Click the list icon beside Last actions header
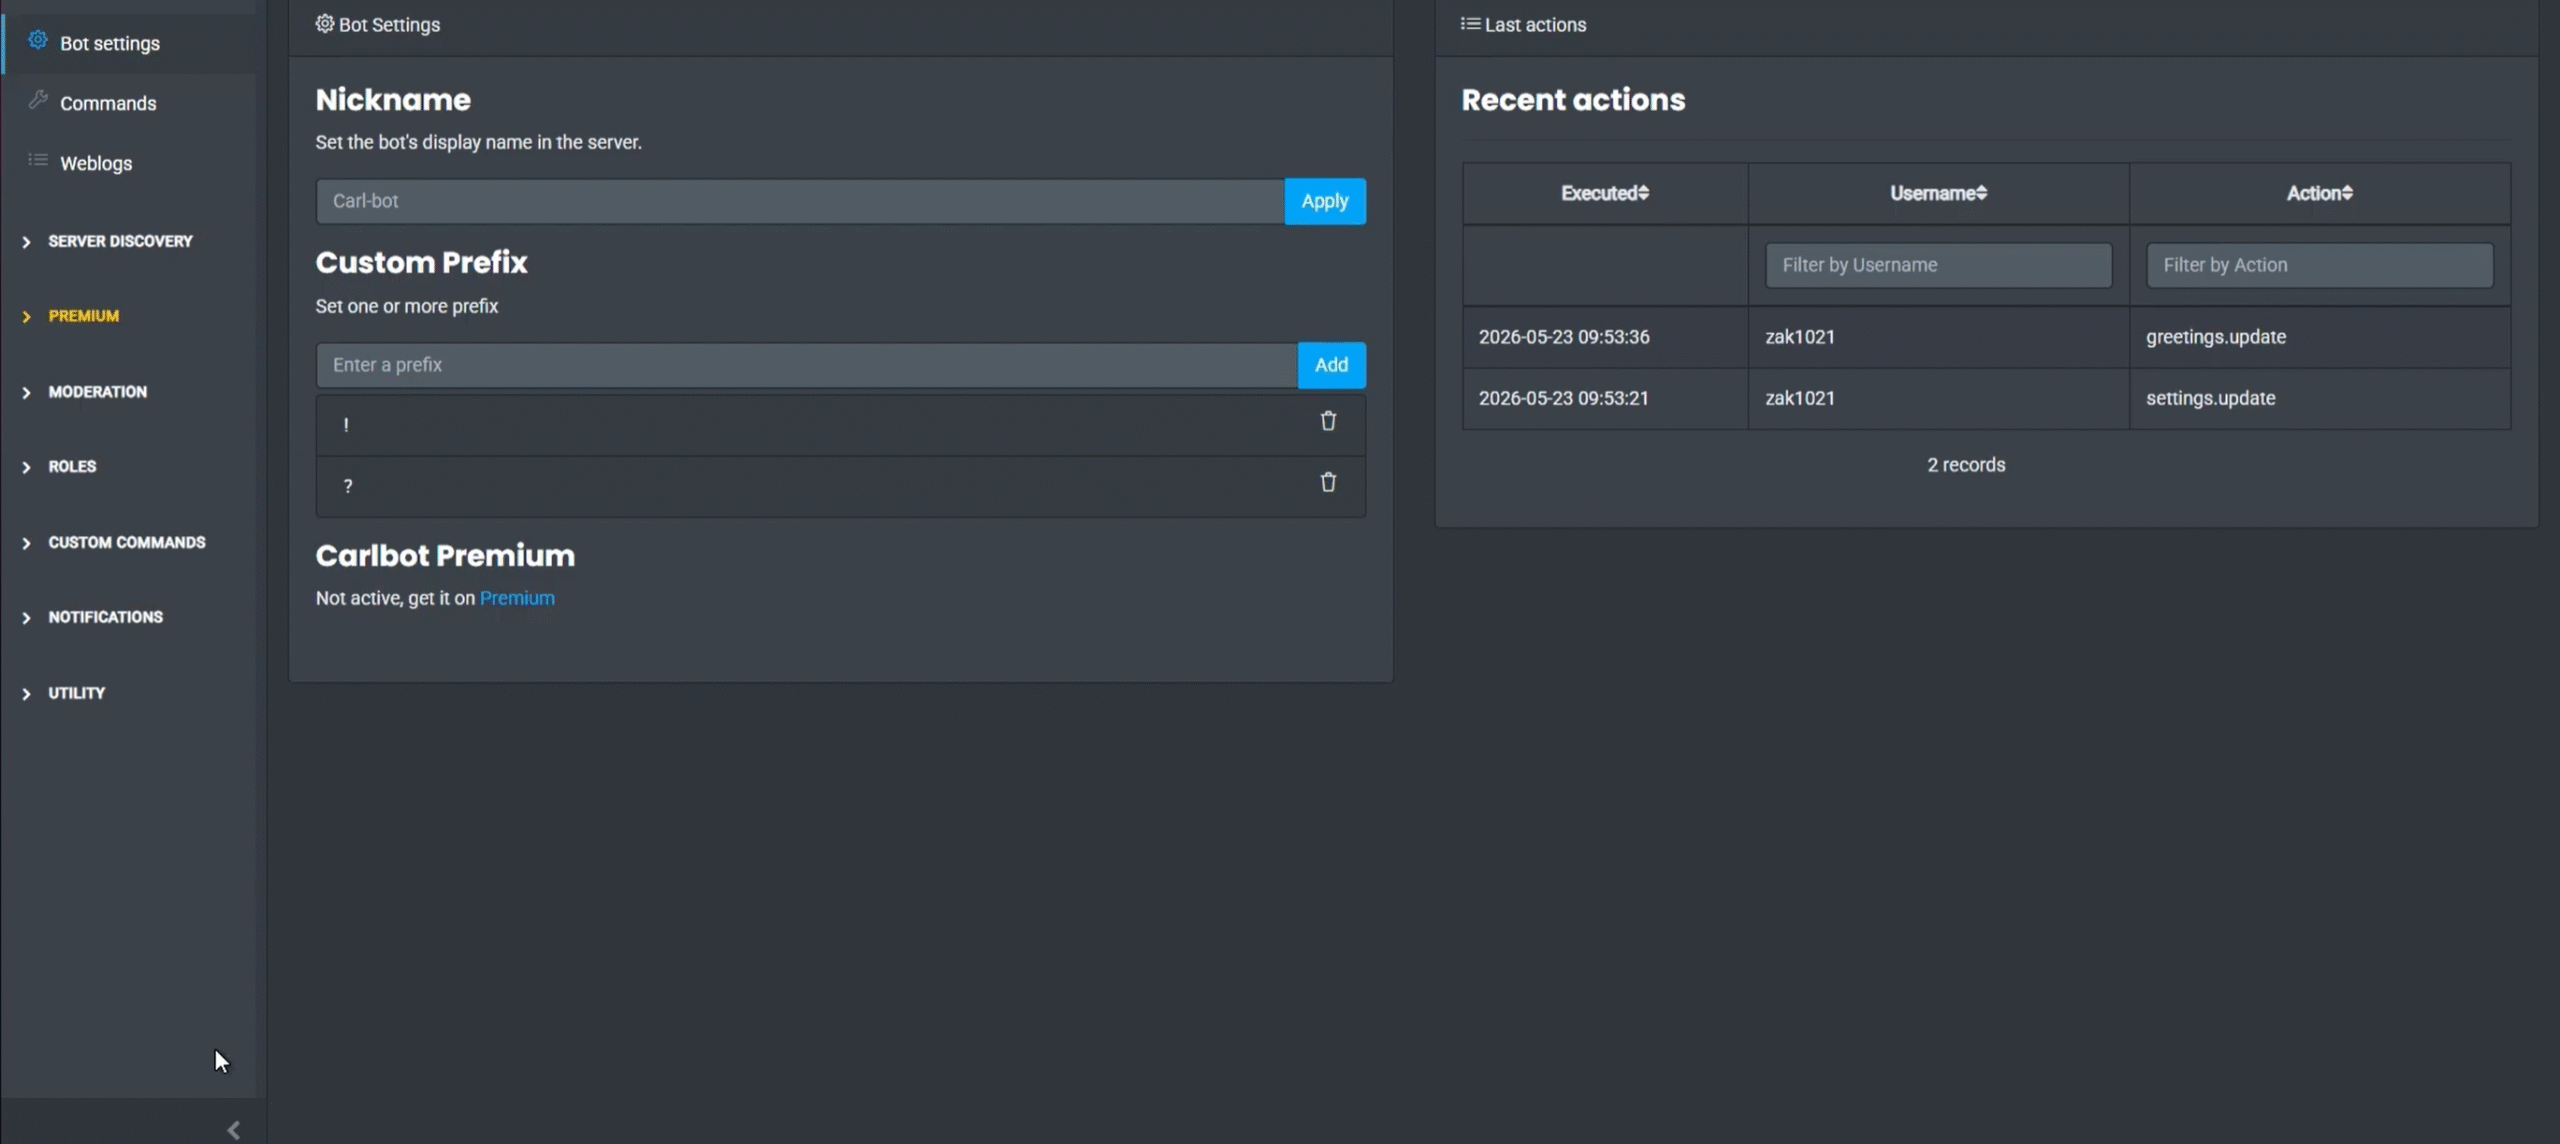Viewport: 2560px width, 1144px height. [x=1470, y=23]
